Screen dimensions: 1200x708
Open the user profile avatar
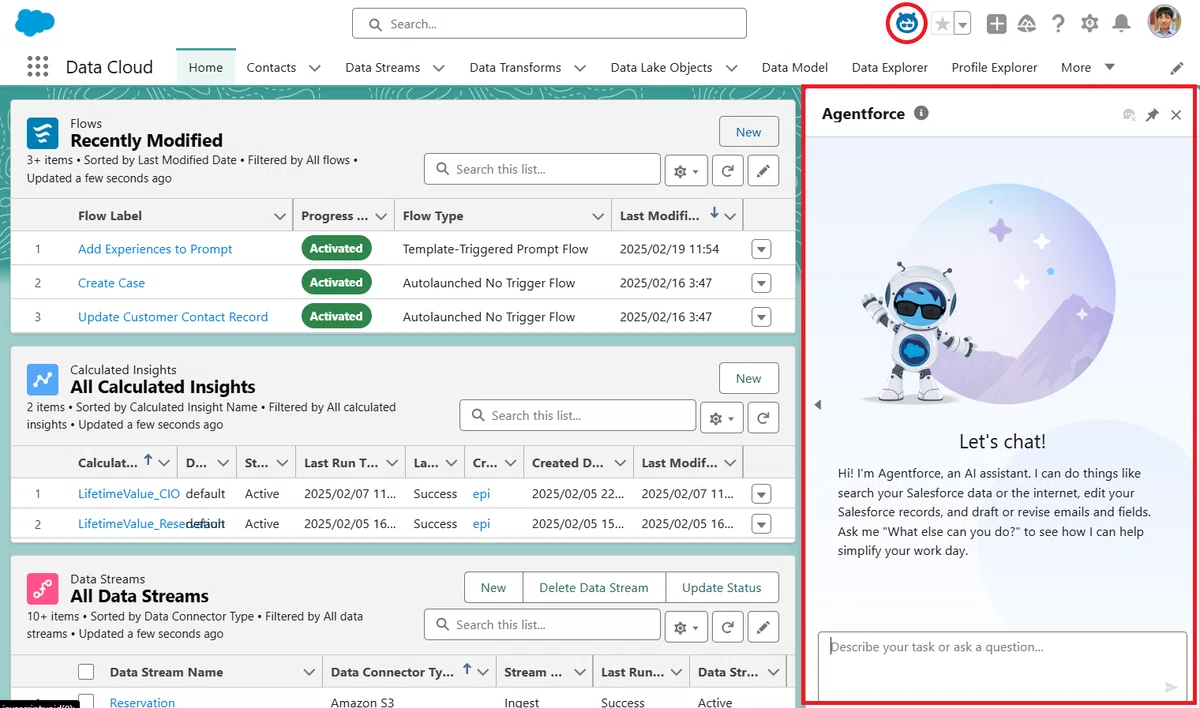pyautogui.click(x=1164, y=22)
